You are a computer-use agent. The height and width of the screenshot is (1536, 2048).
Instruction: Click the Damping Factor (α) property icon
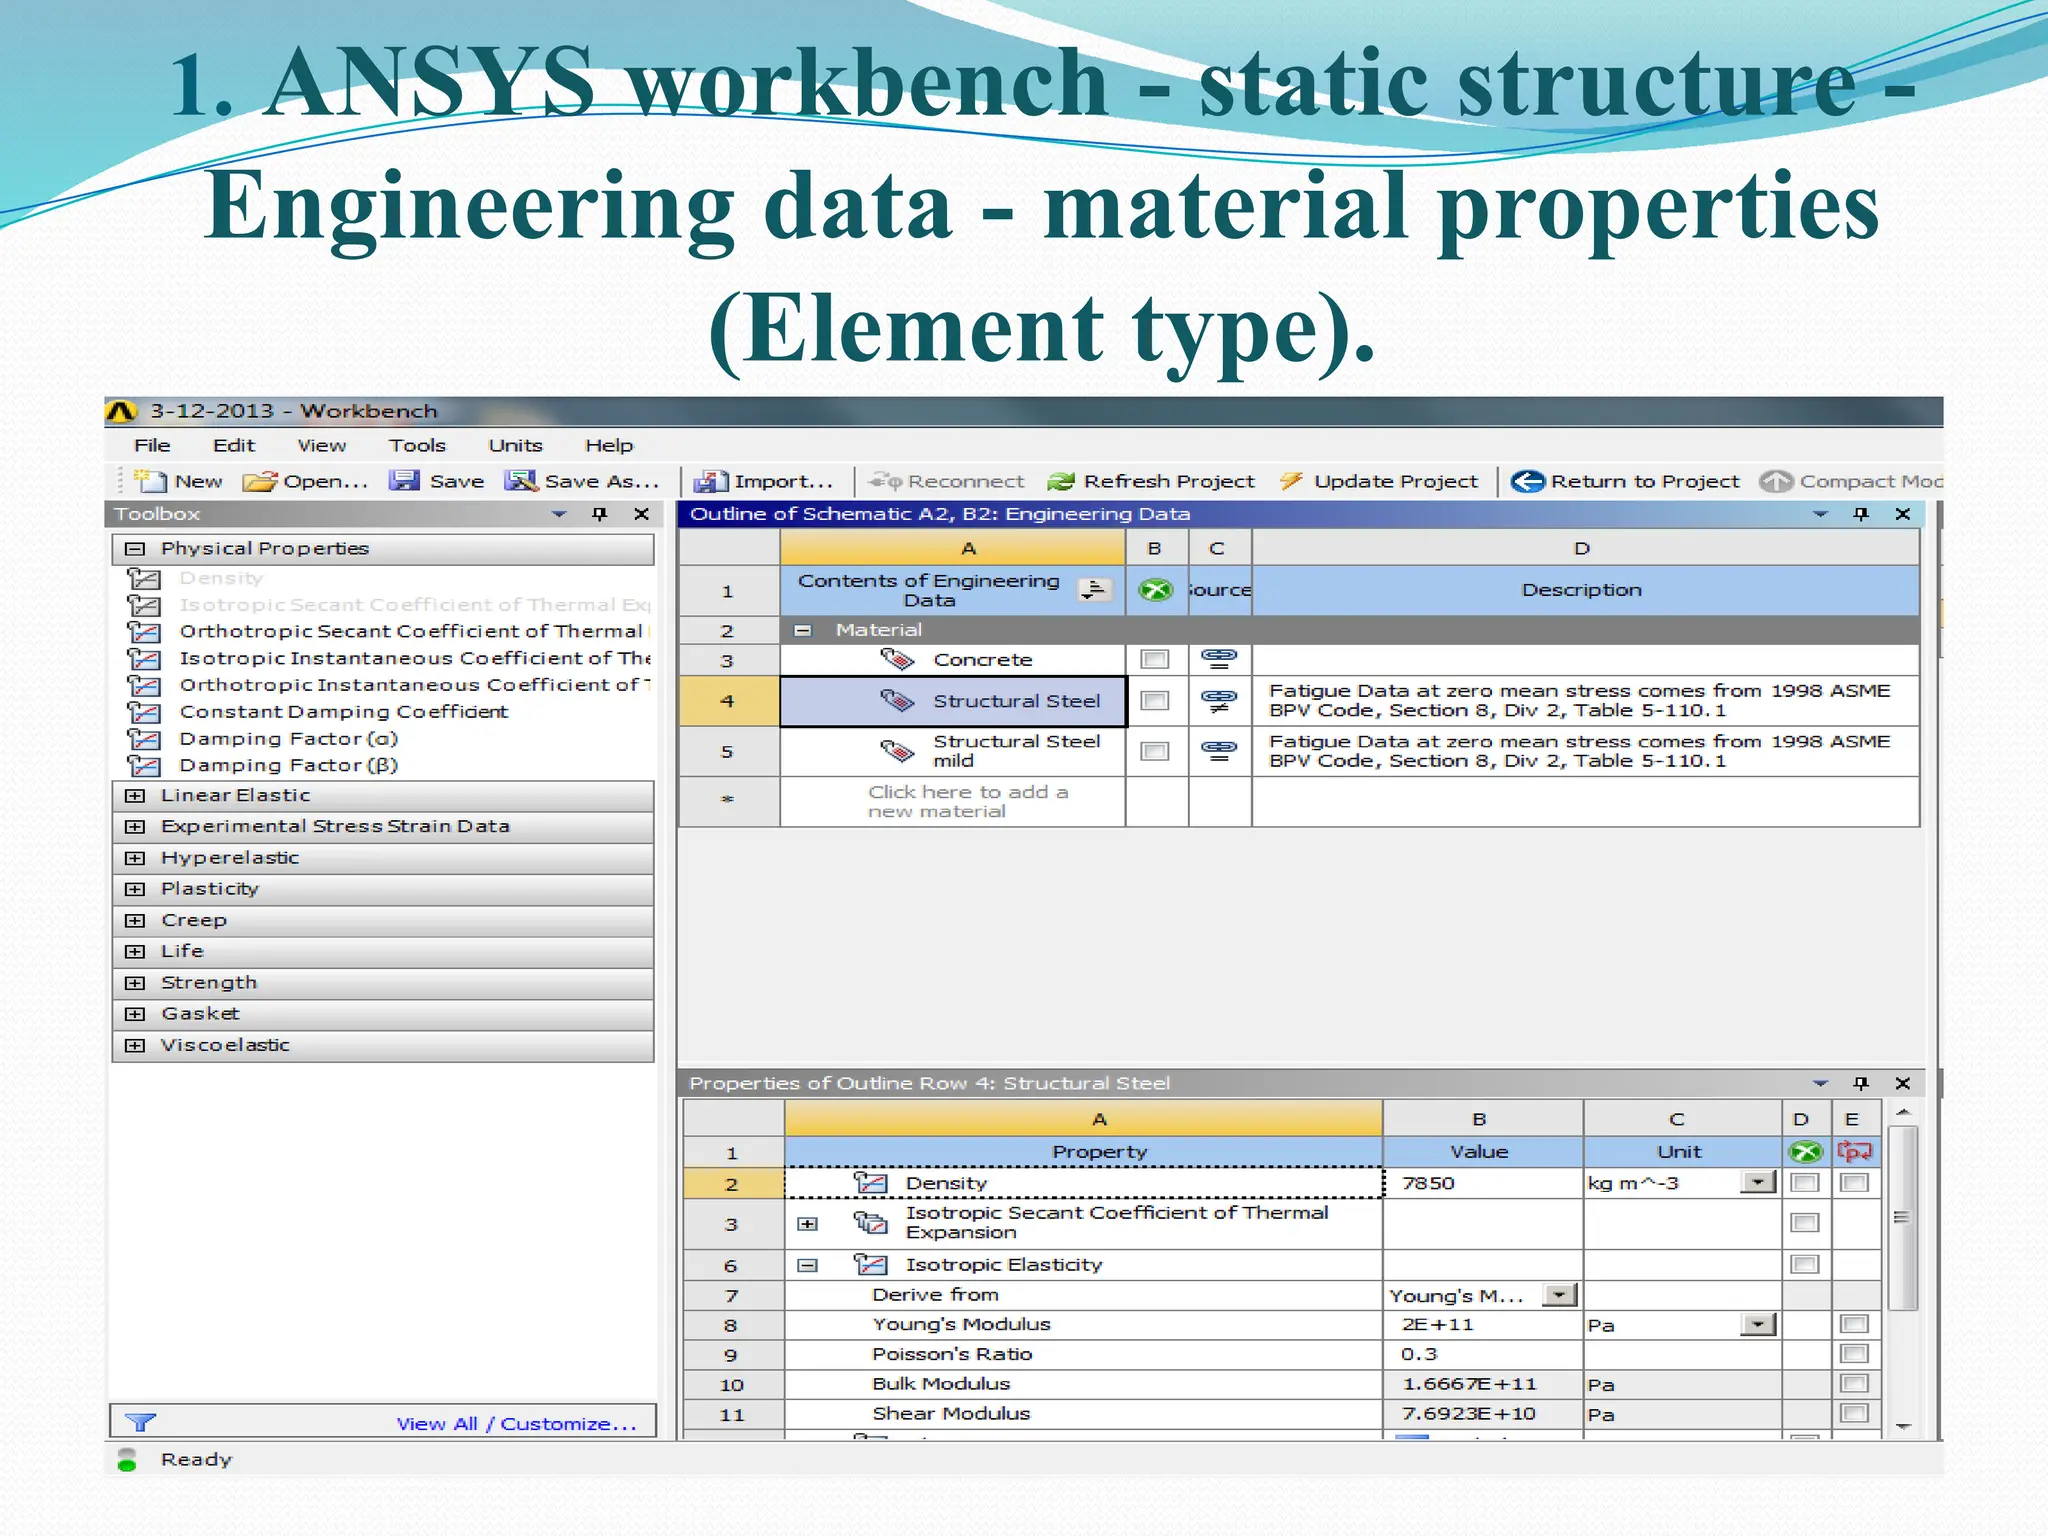pos(144,739)
